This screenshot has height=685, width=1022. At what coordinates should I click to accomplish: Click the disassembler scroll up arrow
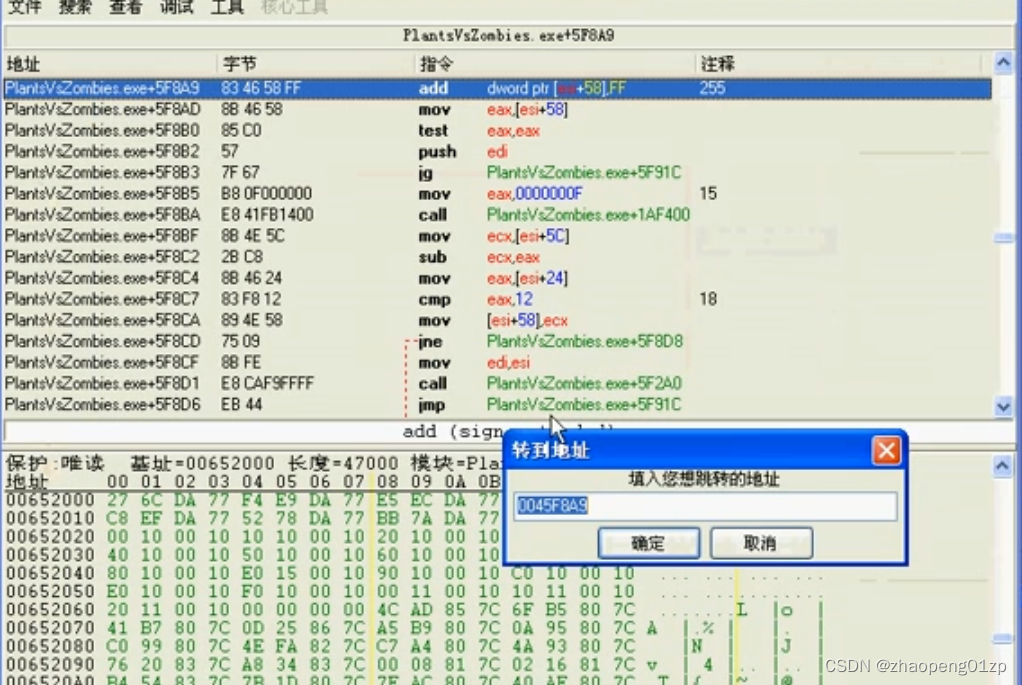tap(1003, 63)
